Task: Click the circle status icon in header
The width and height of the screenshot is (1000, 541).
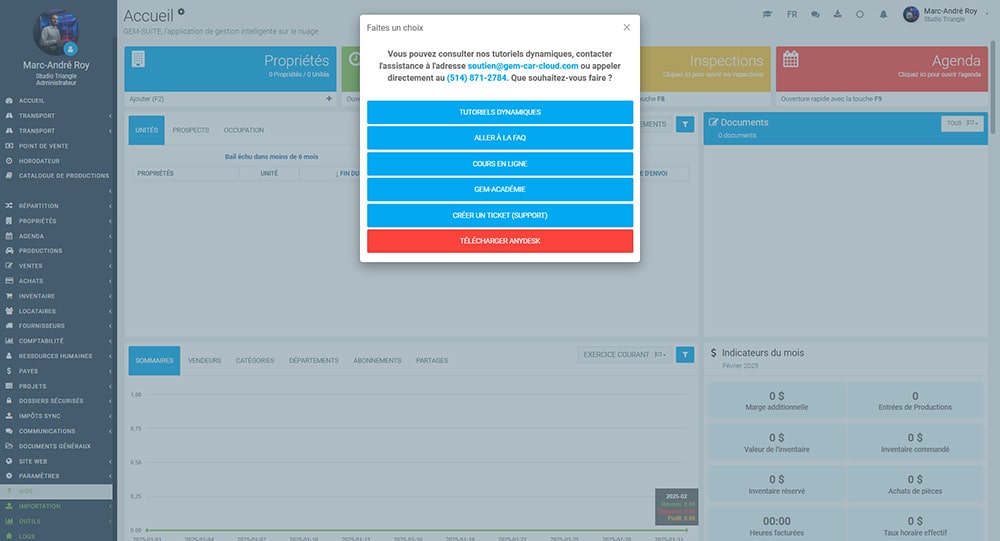Action: click(860, 15)
